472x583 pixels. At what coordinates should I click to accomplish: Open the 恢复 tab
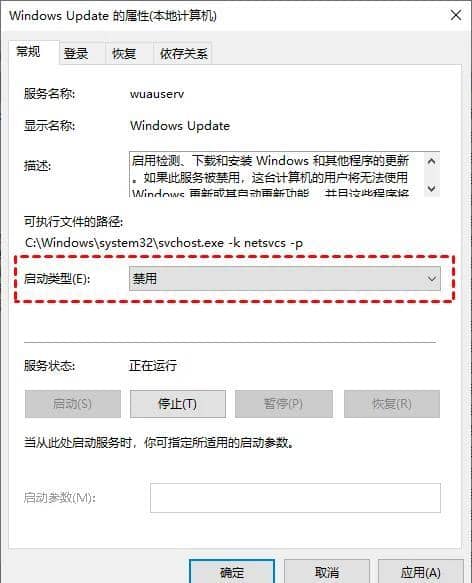[124, 54]
